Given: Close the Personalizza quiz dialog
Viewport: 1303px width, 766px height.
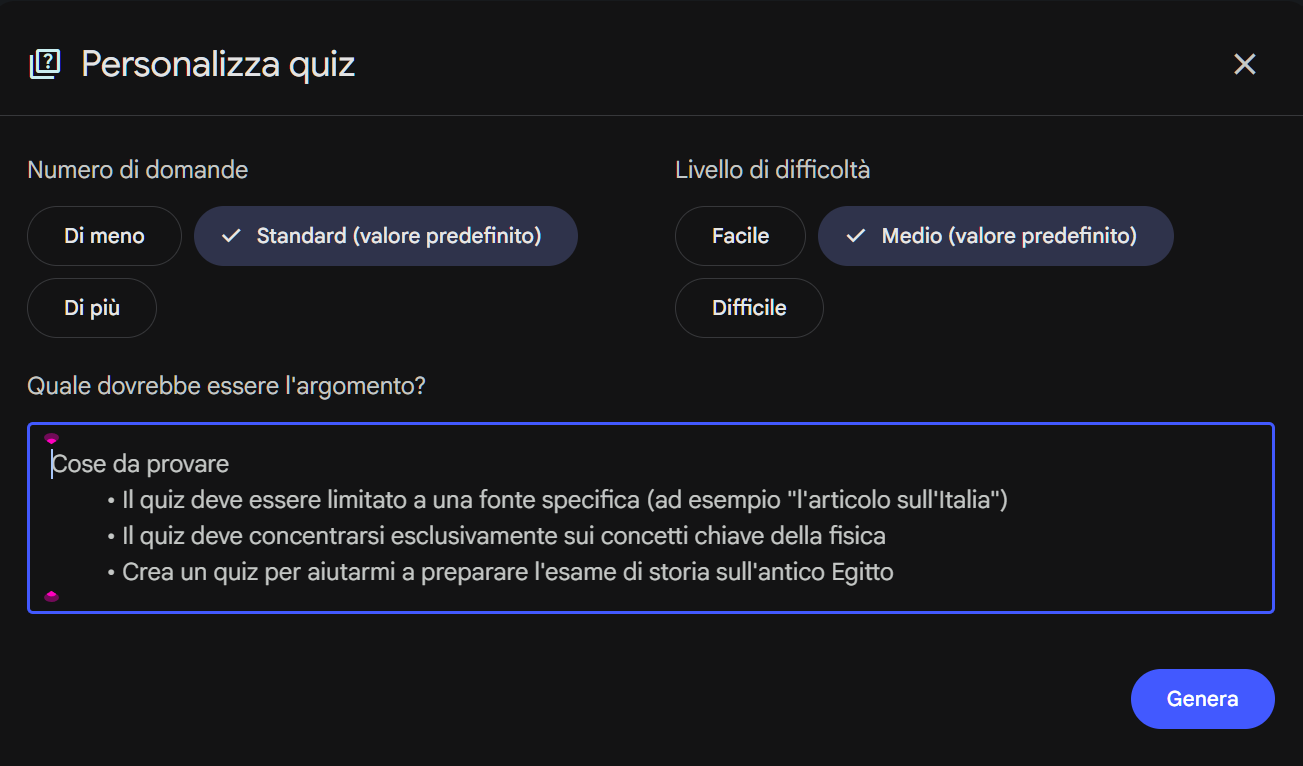Looking at the screenshot, I should pyautogui.click(x=1244, y=65).
